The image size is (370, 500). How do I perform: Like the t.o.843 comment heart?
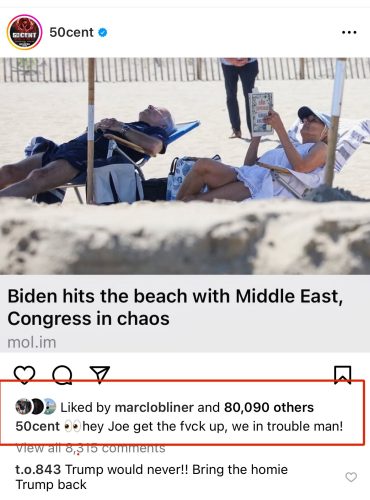tap(351, 477)
